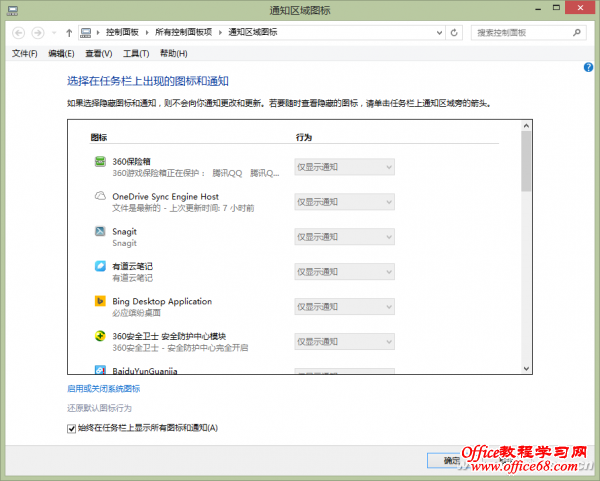Click the computer icon in address bar

click(86, 33)
